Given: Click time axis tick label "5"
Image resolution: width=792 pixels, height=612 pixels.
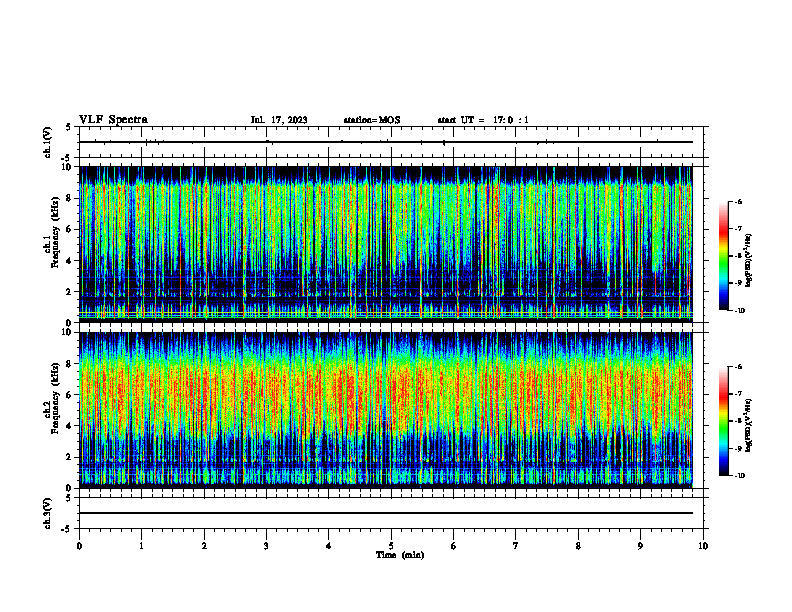Looking at the screenshot, I should point(391,546).
